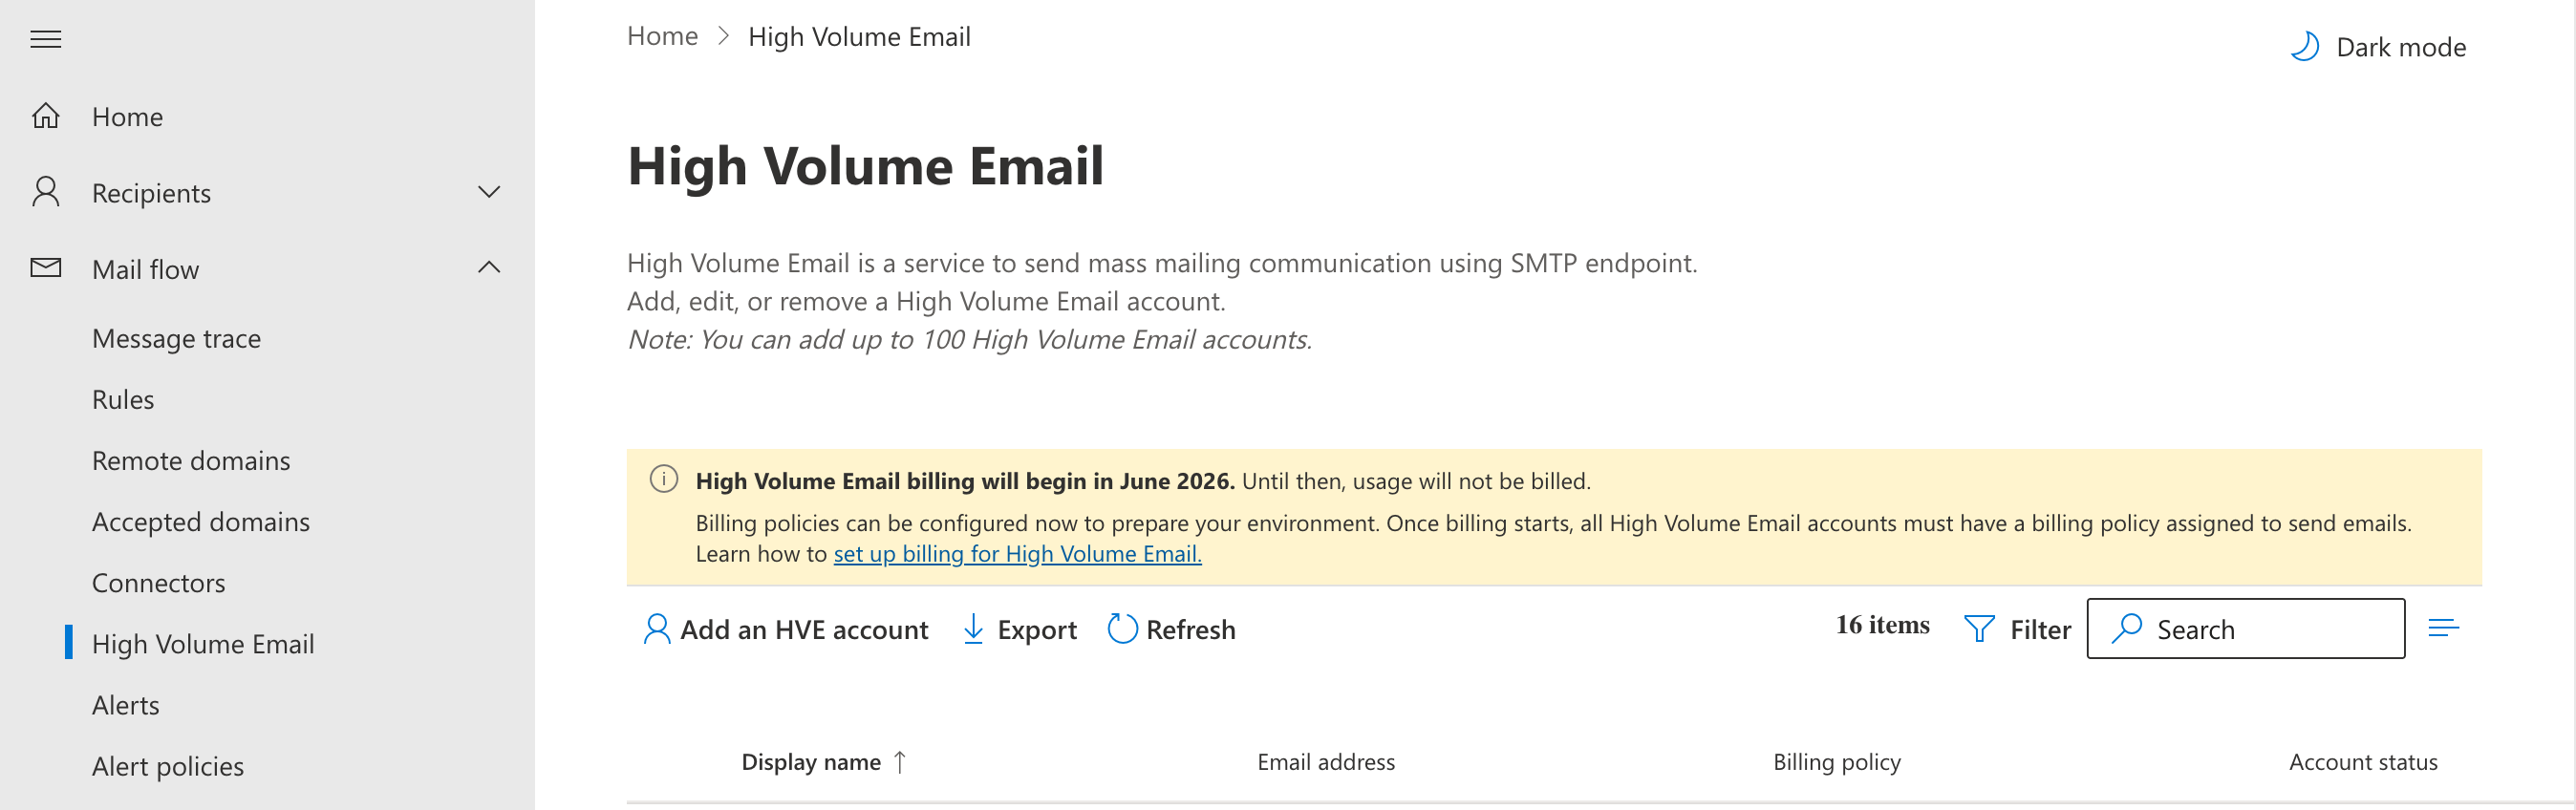Select Connectors in the Mail flow menu
2576x810 pixels.
pos(158,583)
